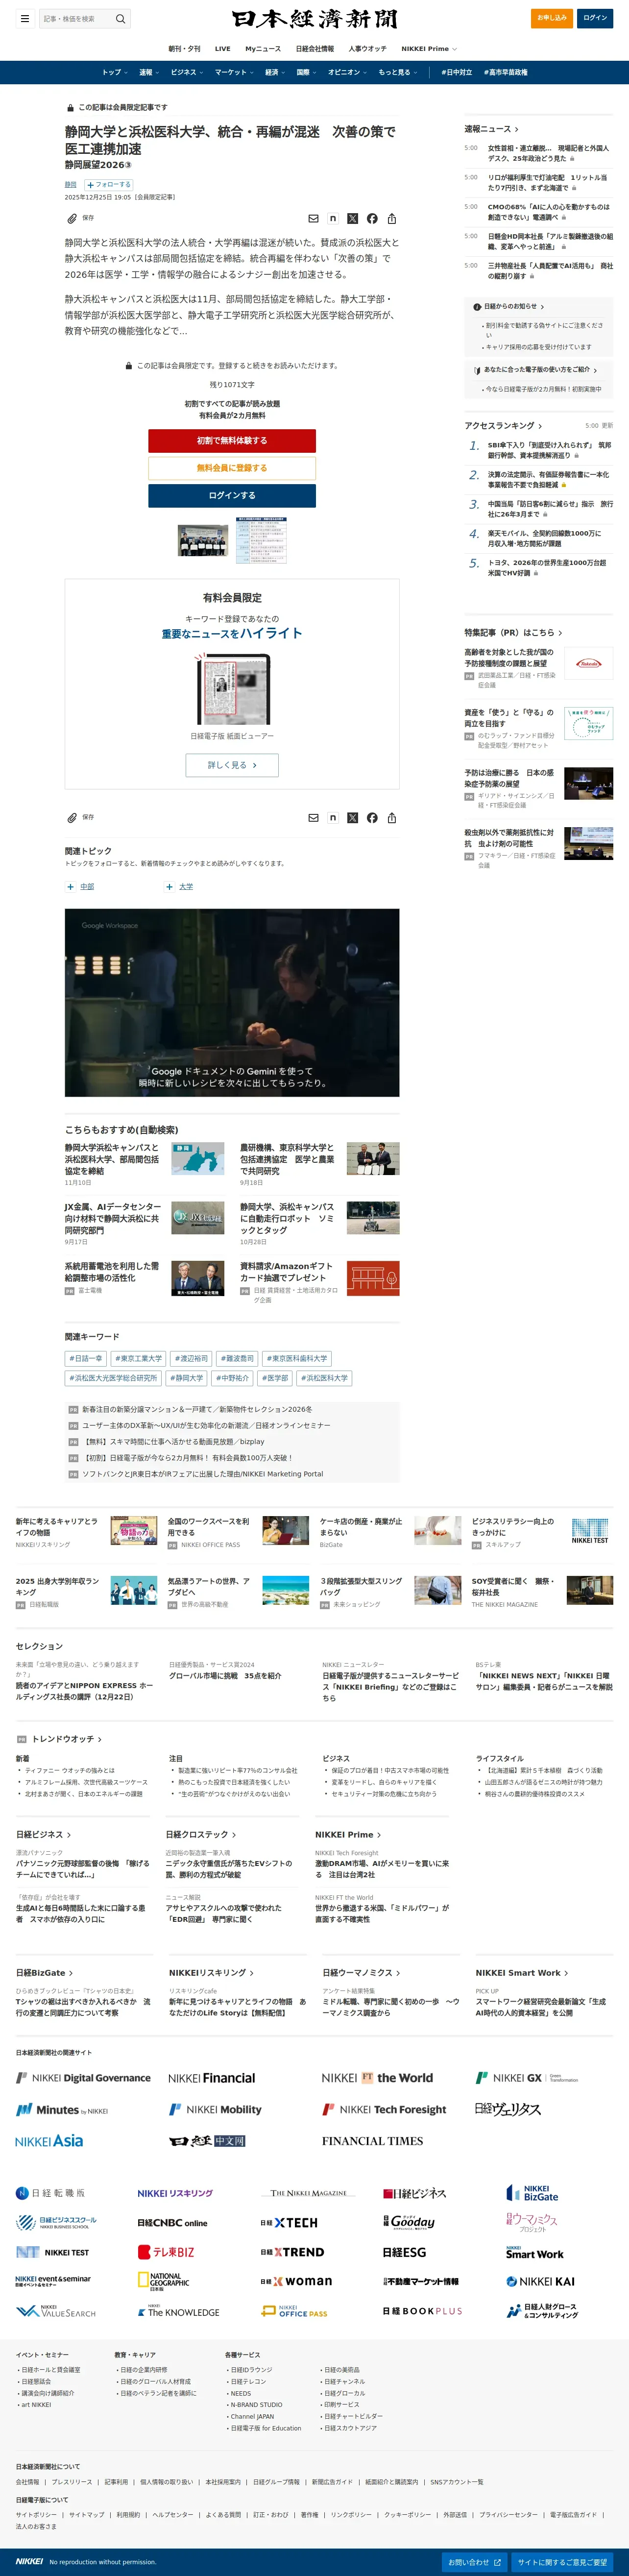Viewport: 629px width, 2576px height.
Task: Open the #高市早苗政権 nav tag
Action: tap(505, 72)
